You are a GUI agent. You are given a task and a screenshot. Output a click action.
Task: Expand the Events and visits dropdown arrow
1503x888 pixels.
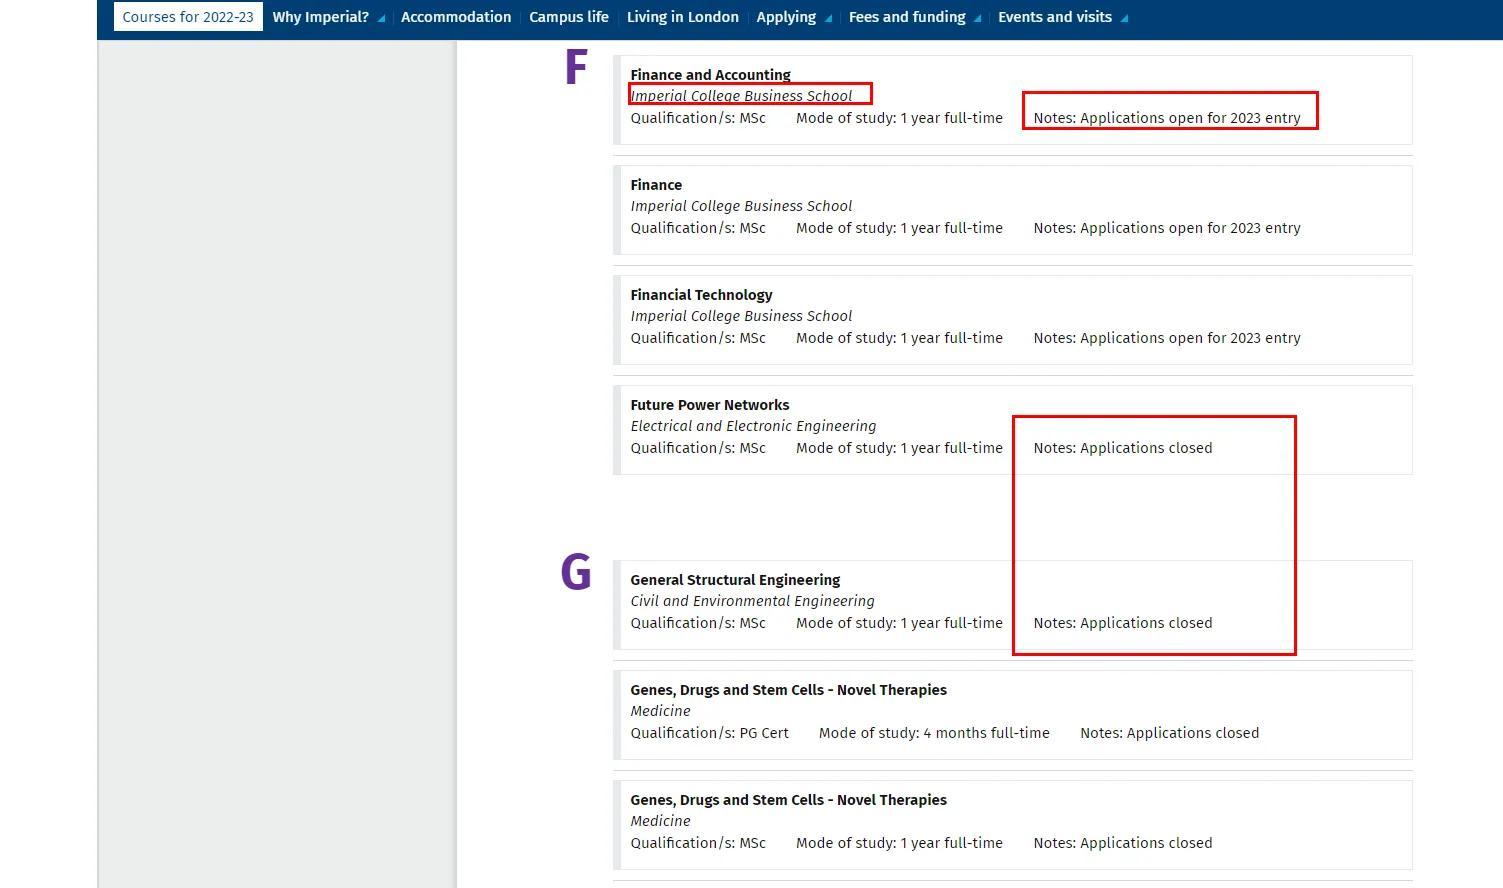[1125, 18]
